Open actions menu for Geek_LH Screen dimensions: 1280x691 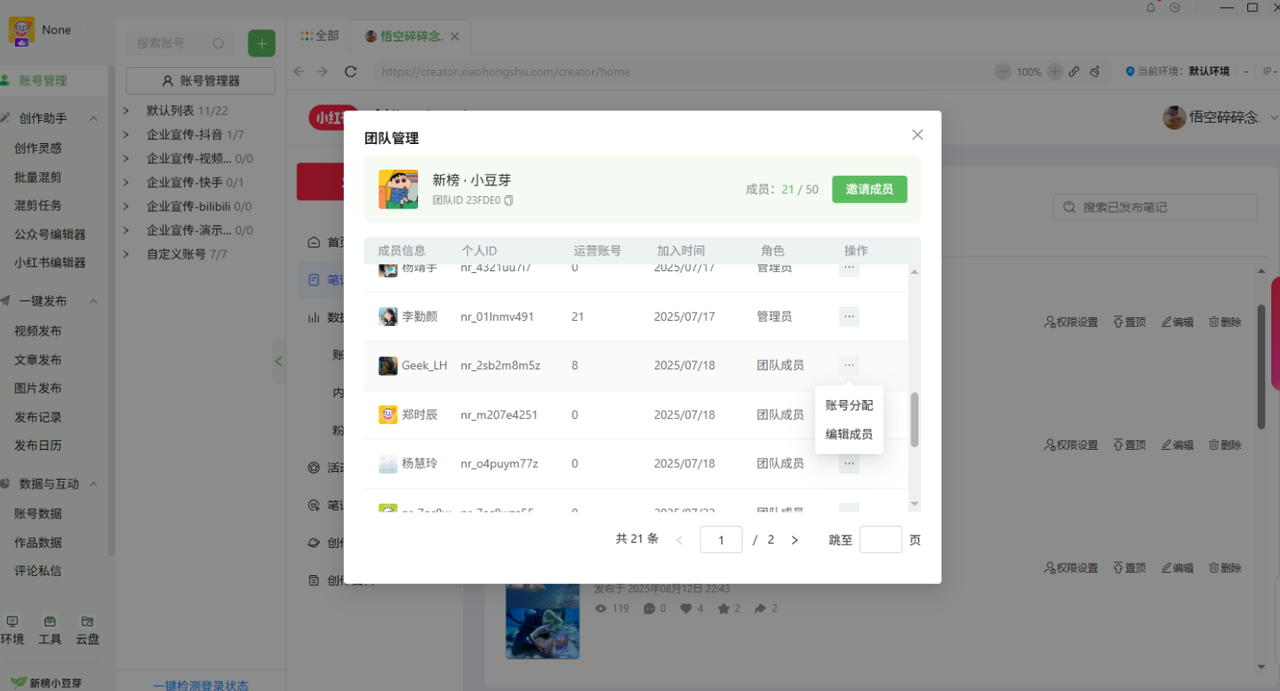pos(849,365)
